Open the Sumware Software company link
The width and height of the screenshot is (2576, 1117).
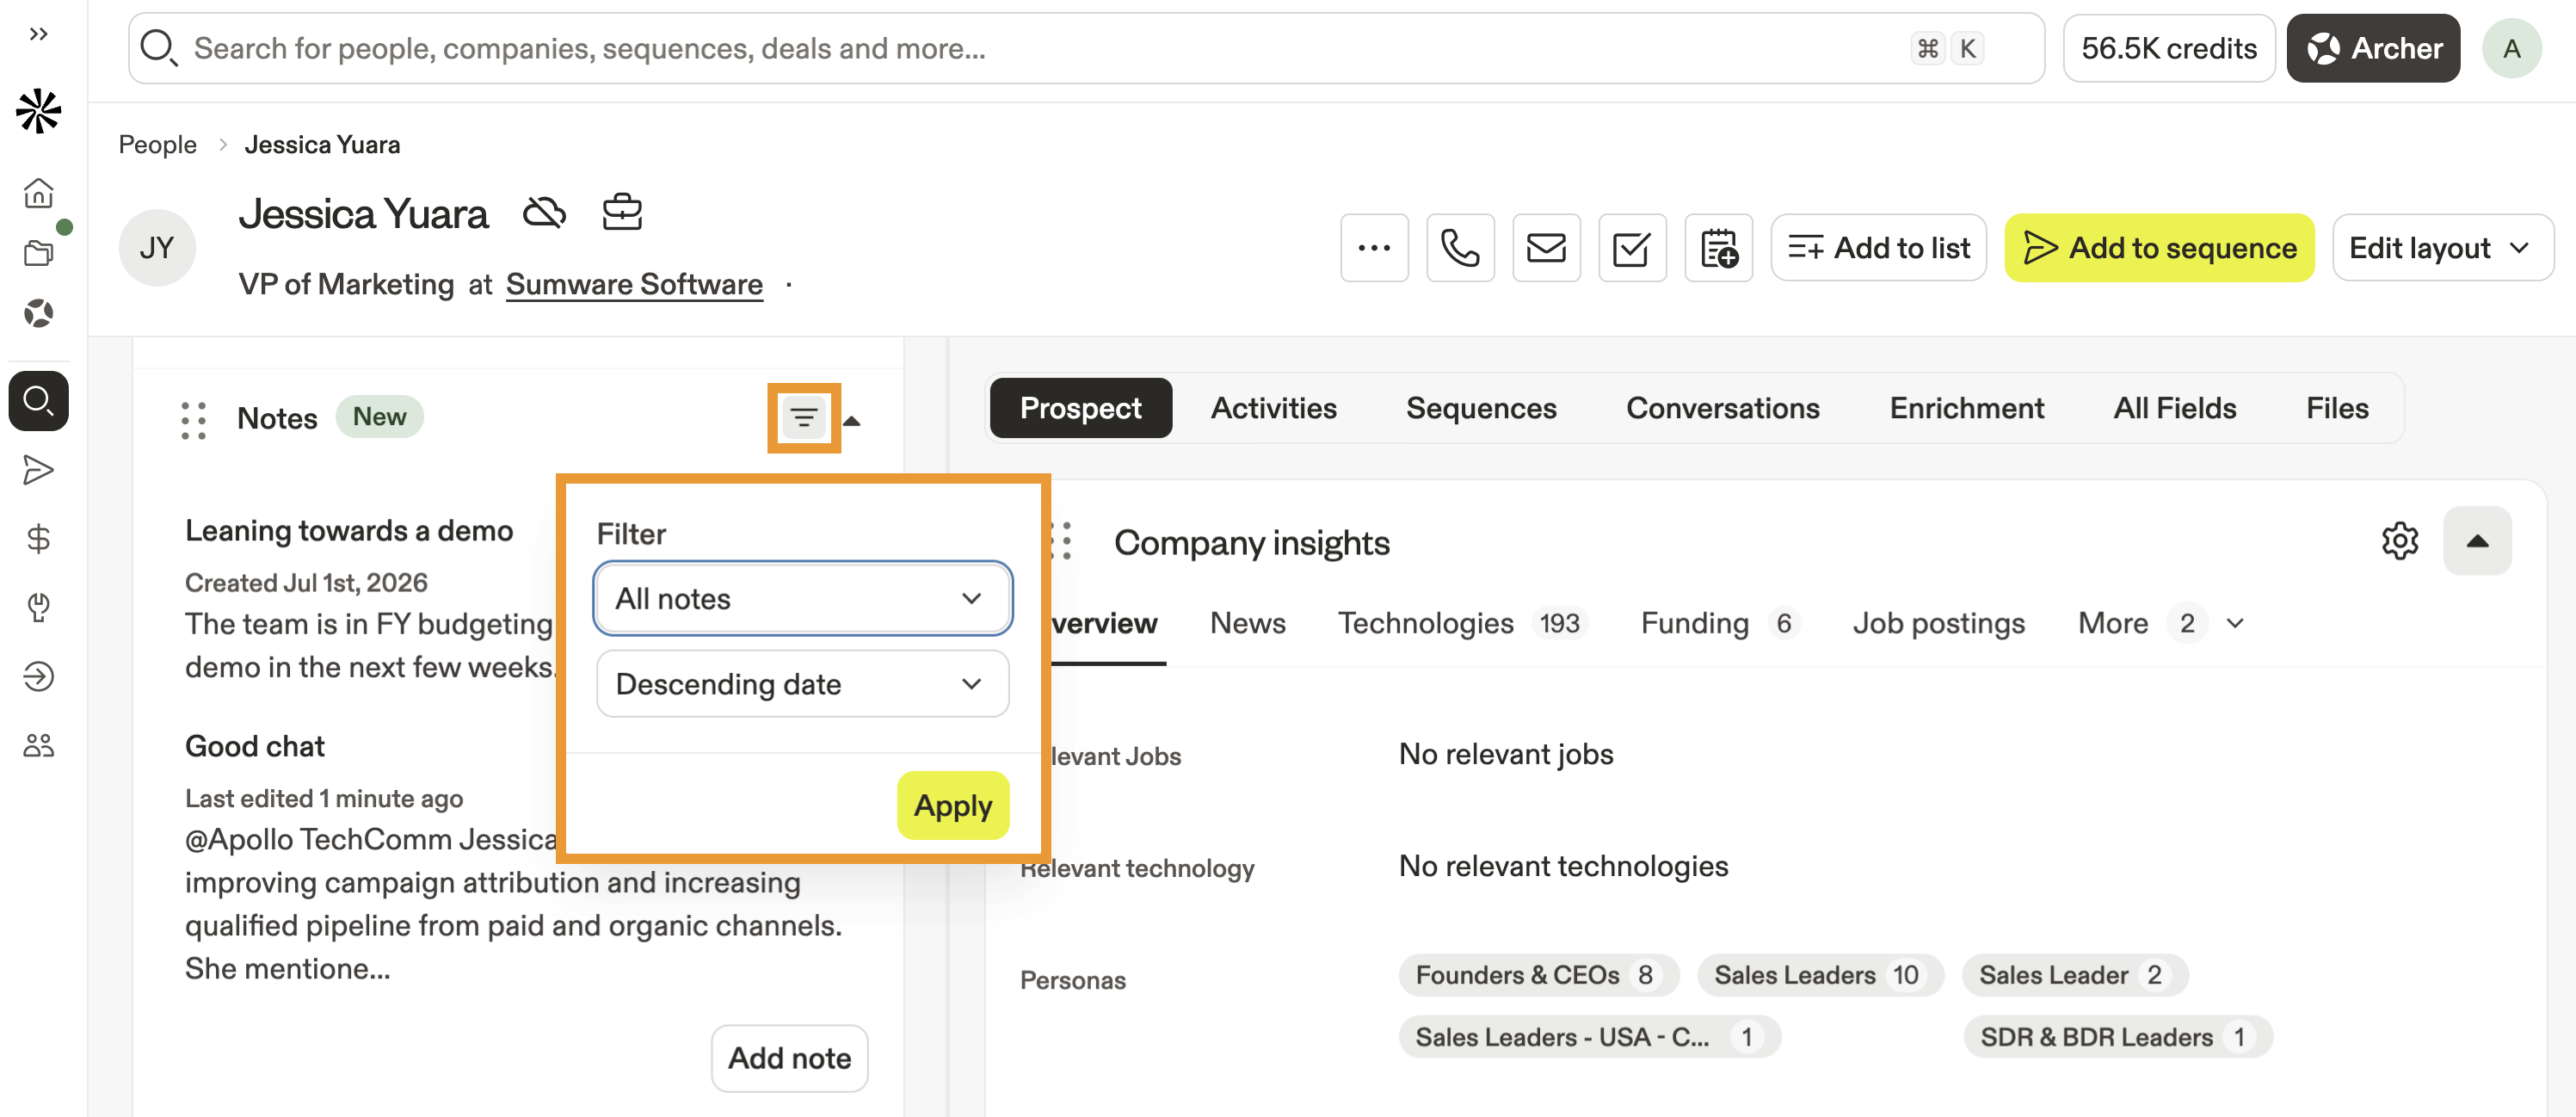(633, 284)
